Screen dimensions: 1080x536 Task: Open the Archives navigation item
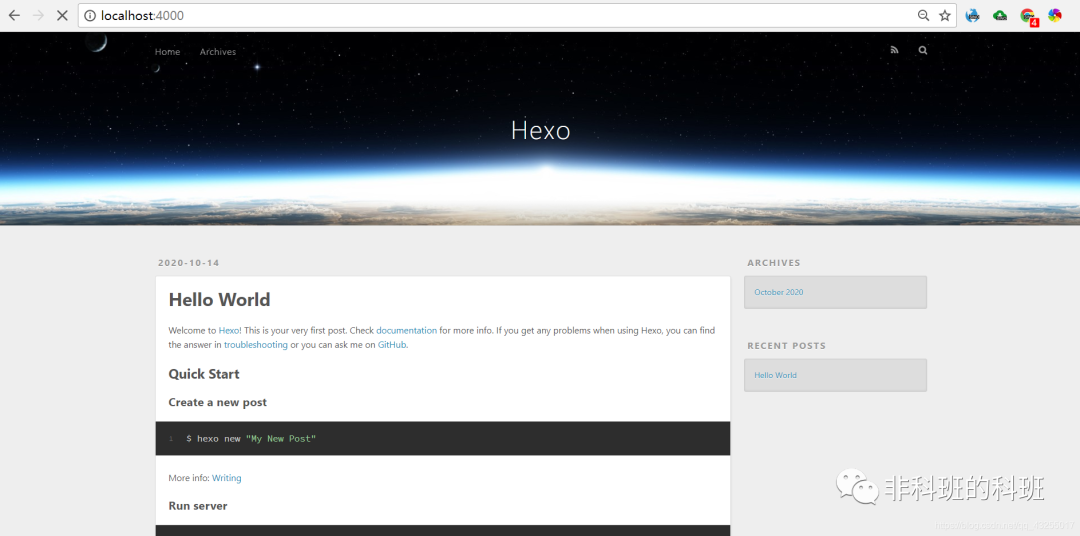tap(218, 52)
